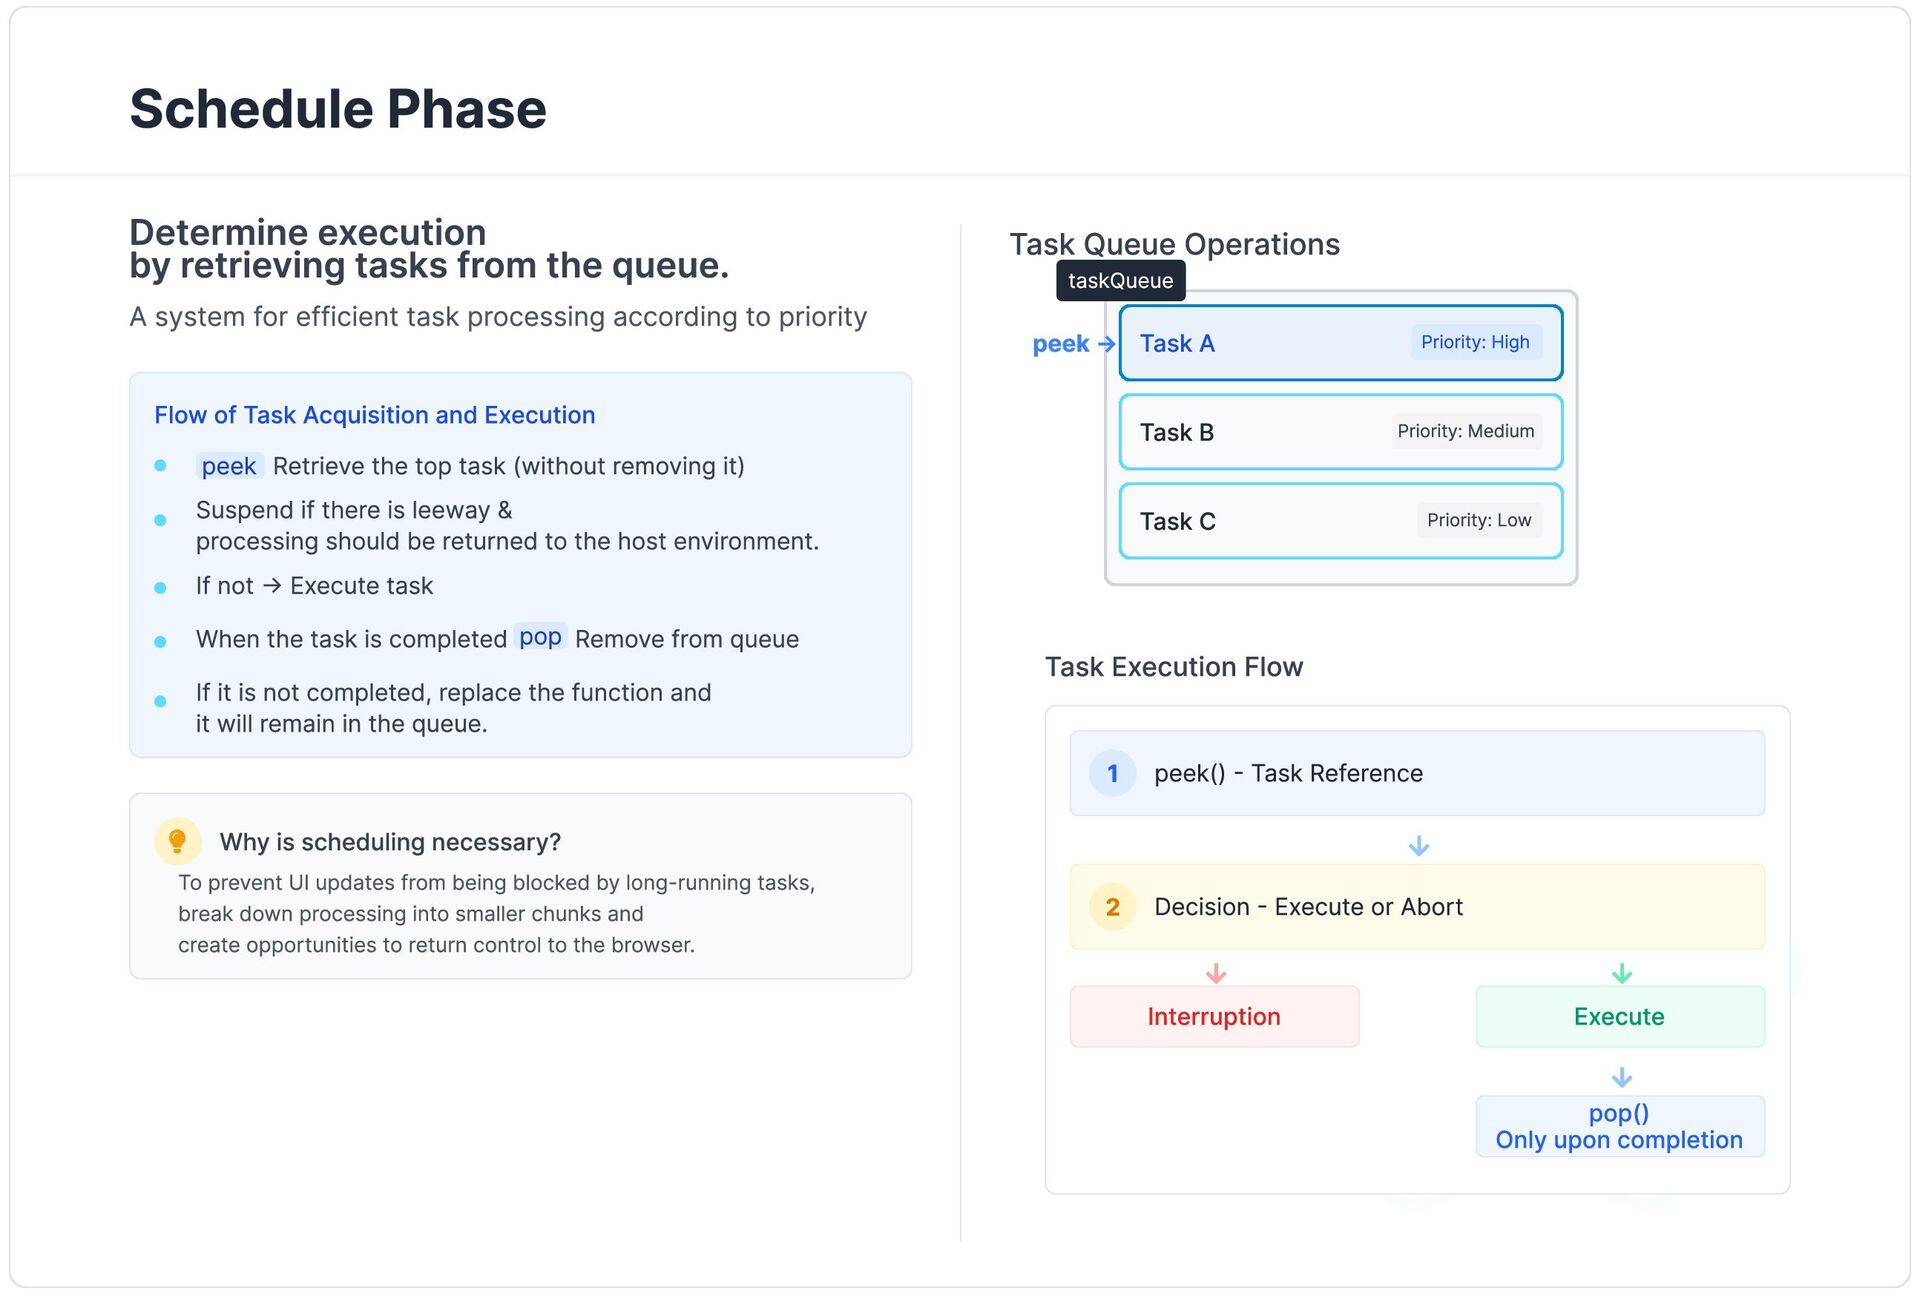Click the green arrow above Execute

[x=1621, y=973]
